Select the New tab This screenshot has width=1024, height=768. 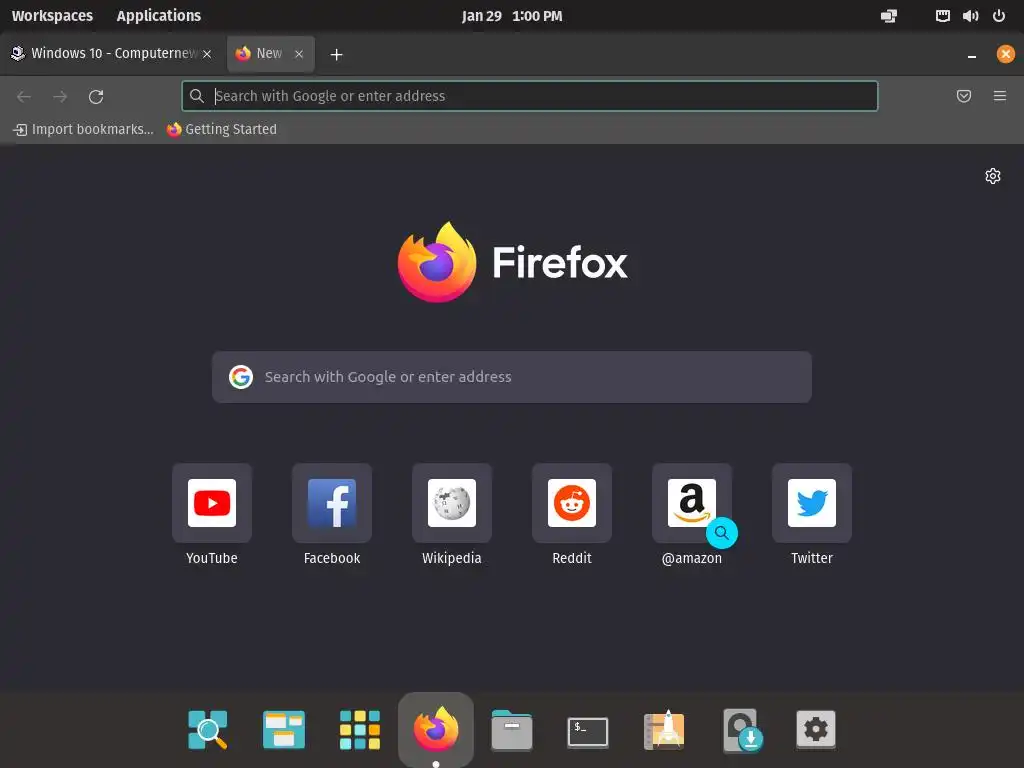[270, 54]
